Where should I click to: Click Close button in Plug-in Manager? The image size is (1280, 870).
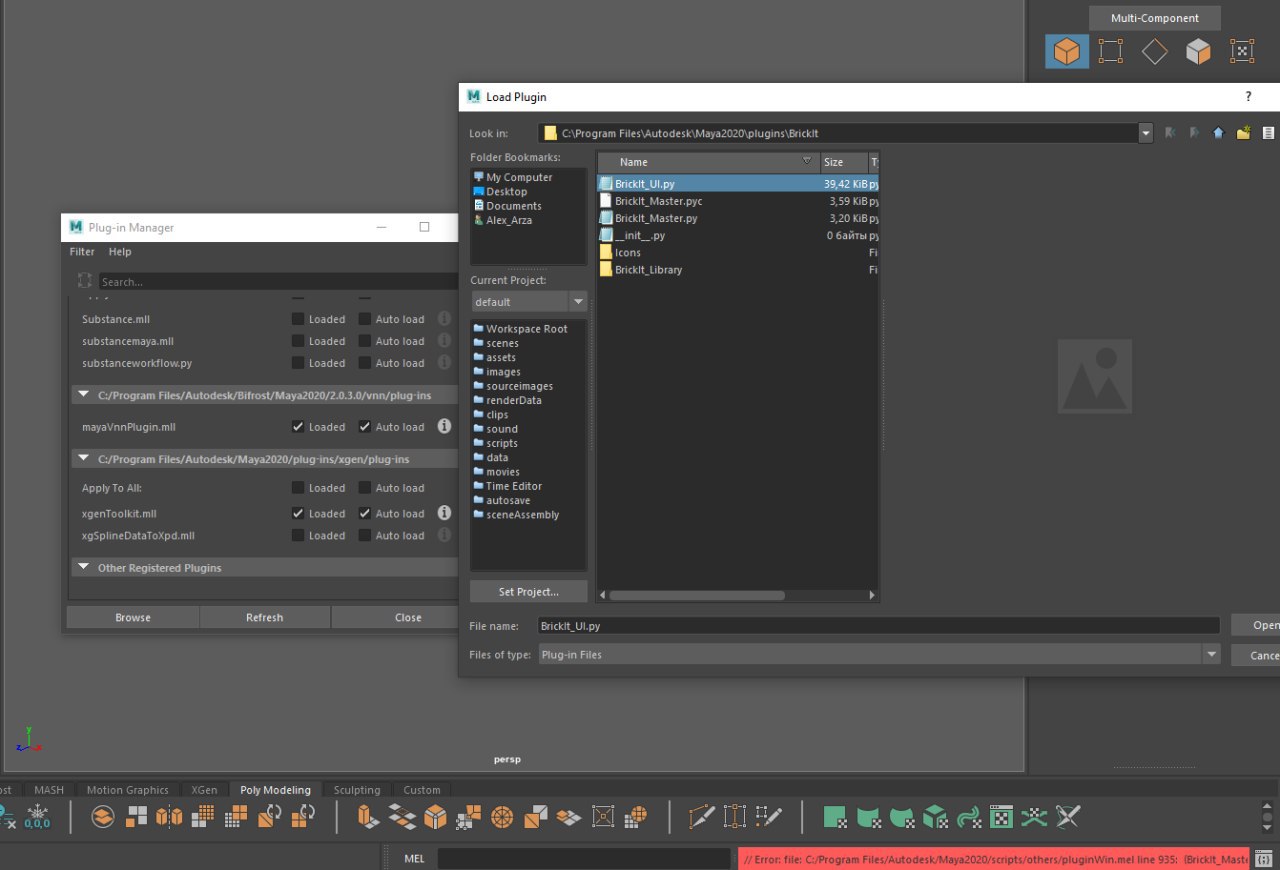pyautogui.click(x=395, y=617)
